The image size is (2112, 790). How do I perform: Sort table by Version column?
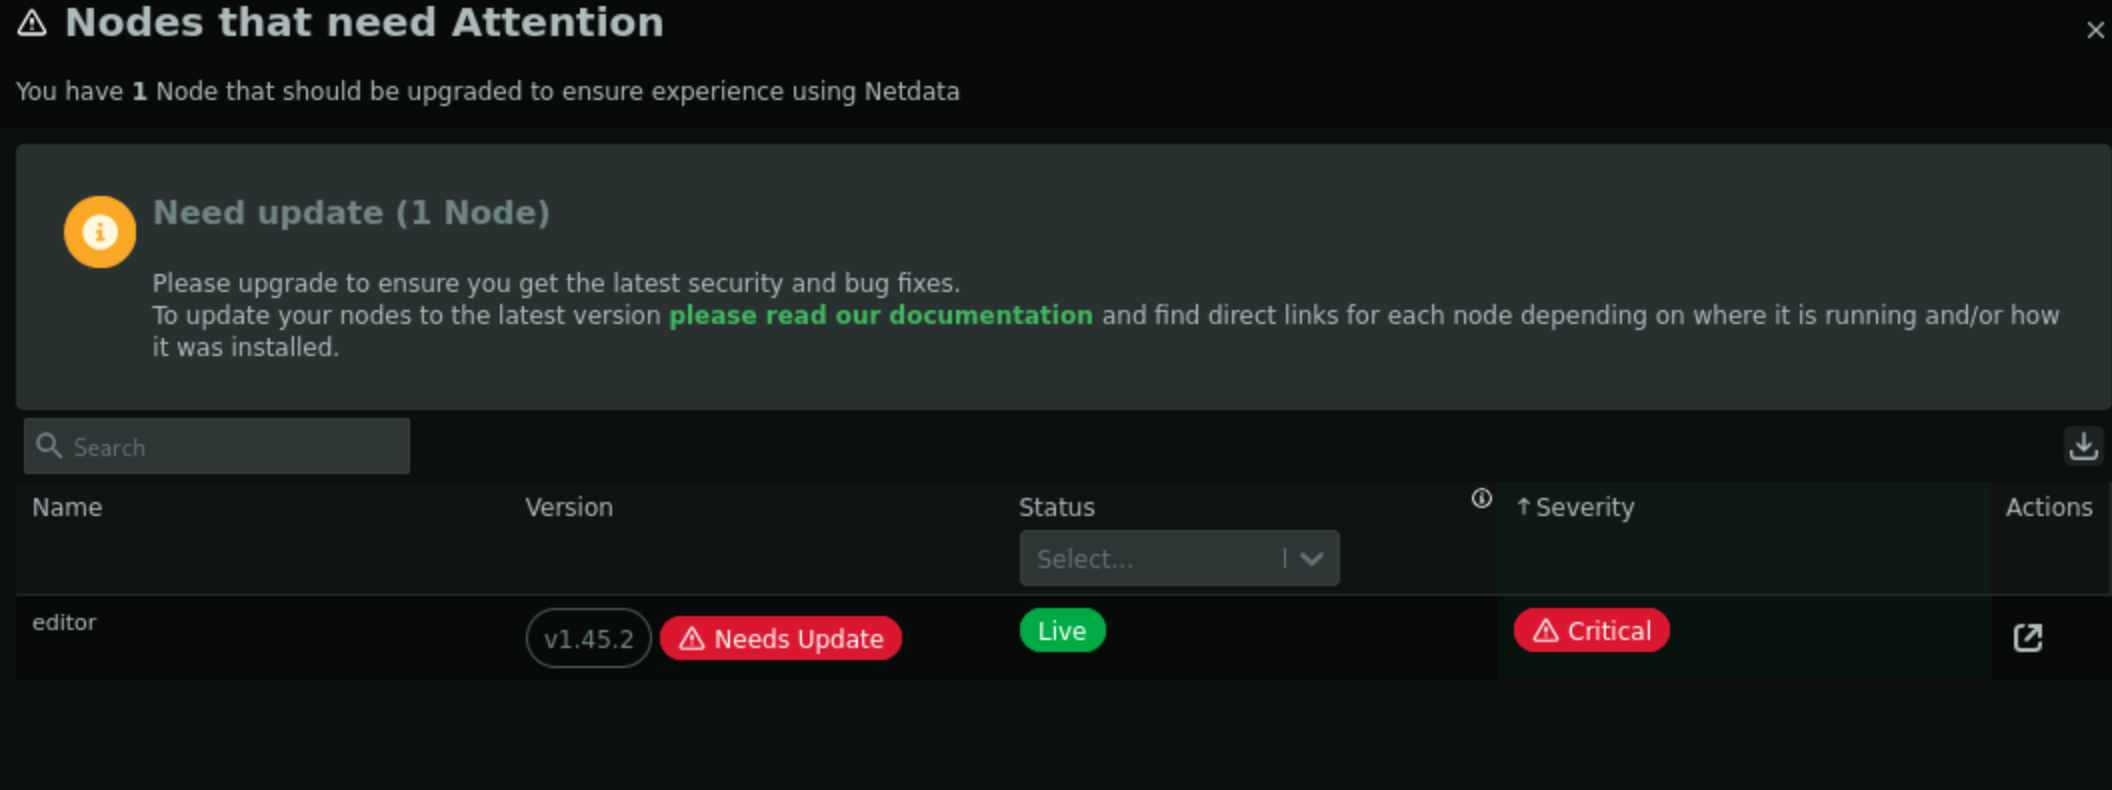569,508
